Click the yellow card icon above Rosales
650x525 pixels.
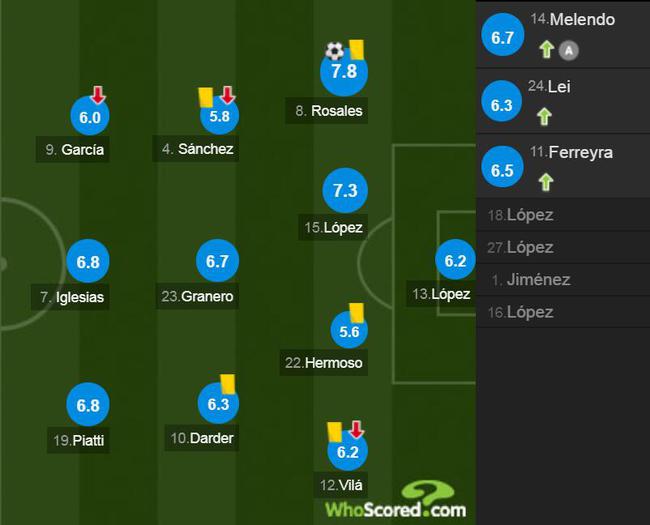pyautogui.click(x=356, y=49)
